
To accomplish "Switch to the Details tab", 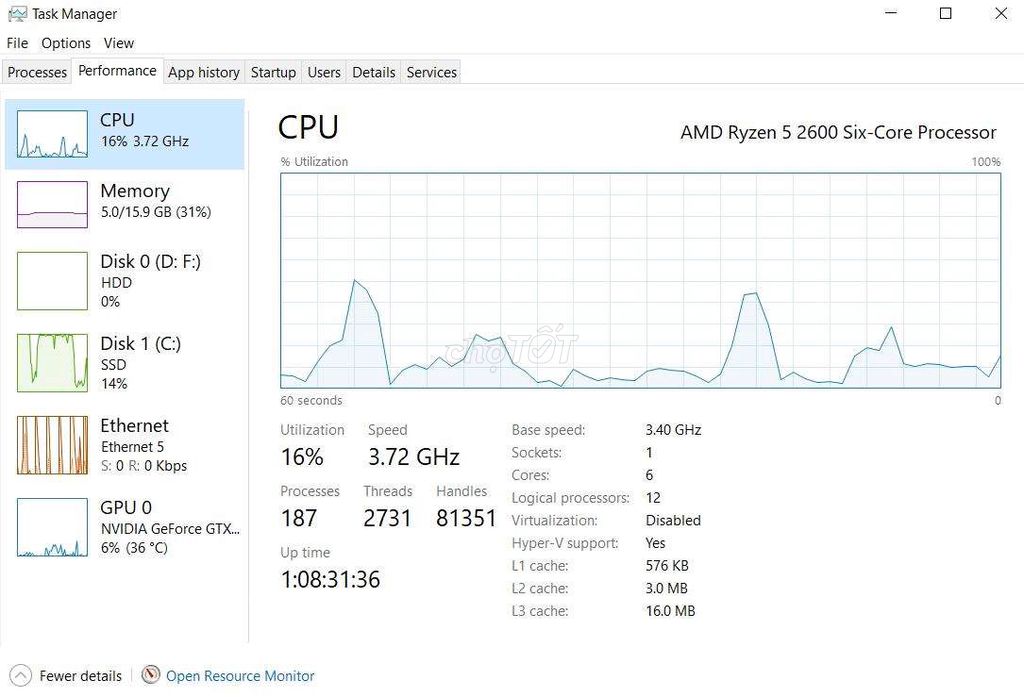I will 373,71.
